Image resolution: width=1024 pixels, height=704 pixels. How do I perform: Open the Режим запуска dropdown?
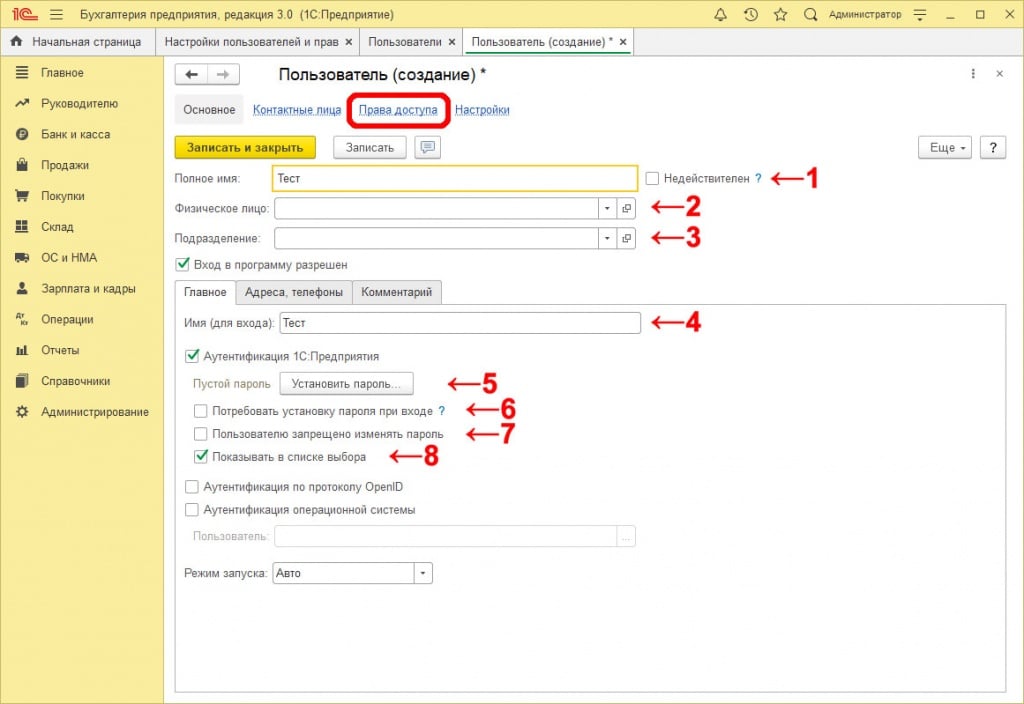(423, 574)
